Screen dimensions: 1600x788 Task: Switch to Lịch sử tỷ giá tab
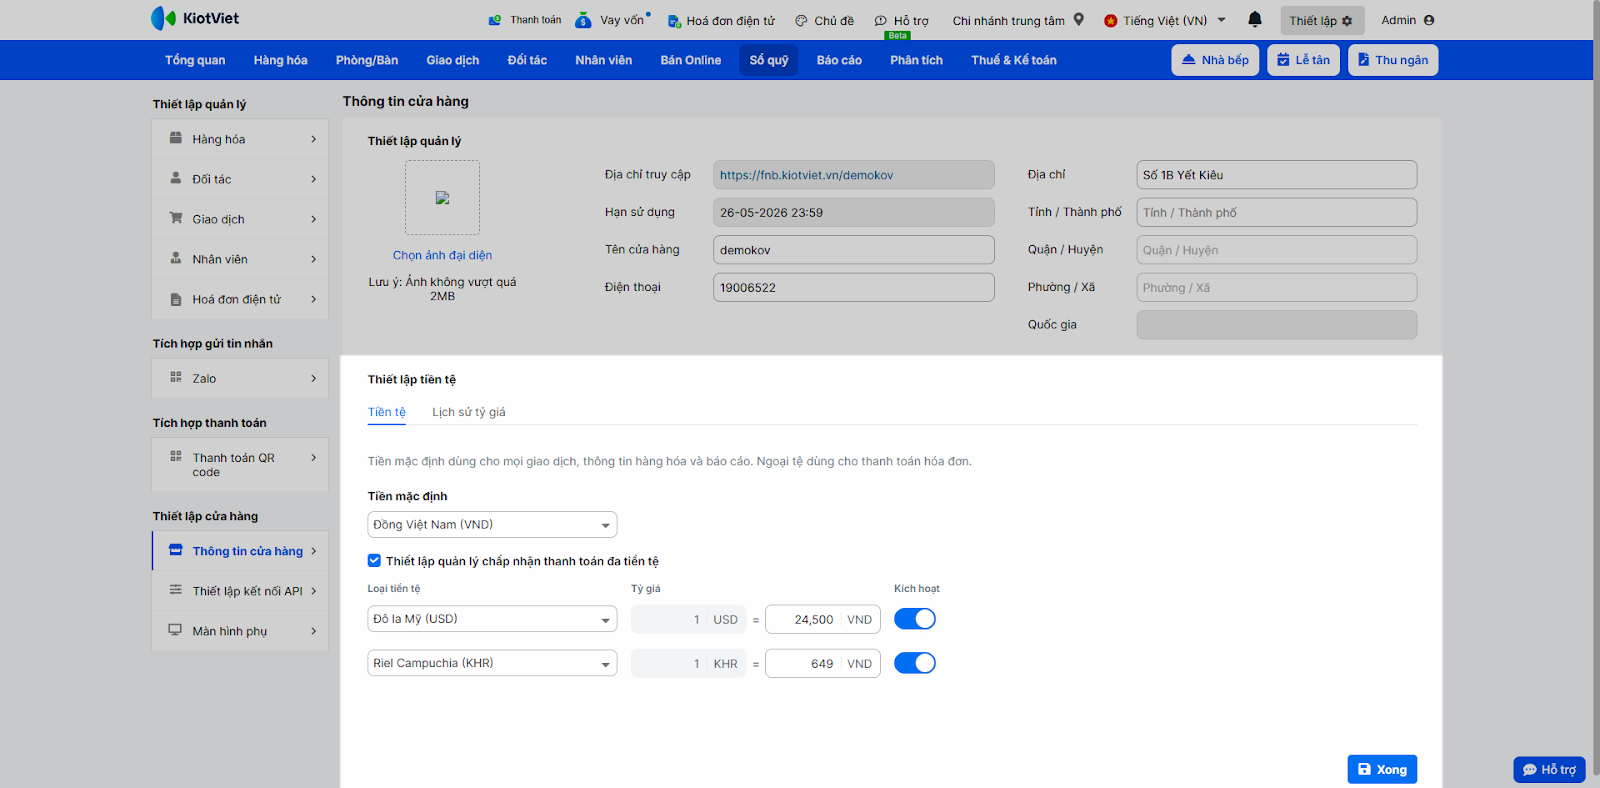click(468, 412)
